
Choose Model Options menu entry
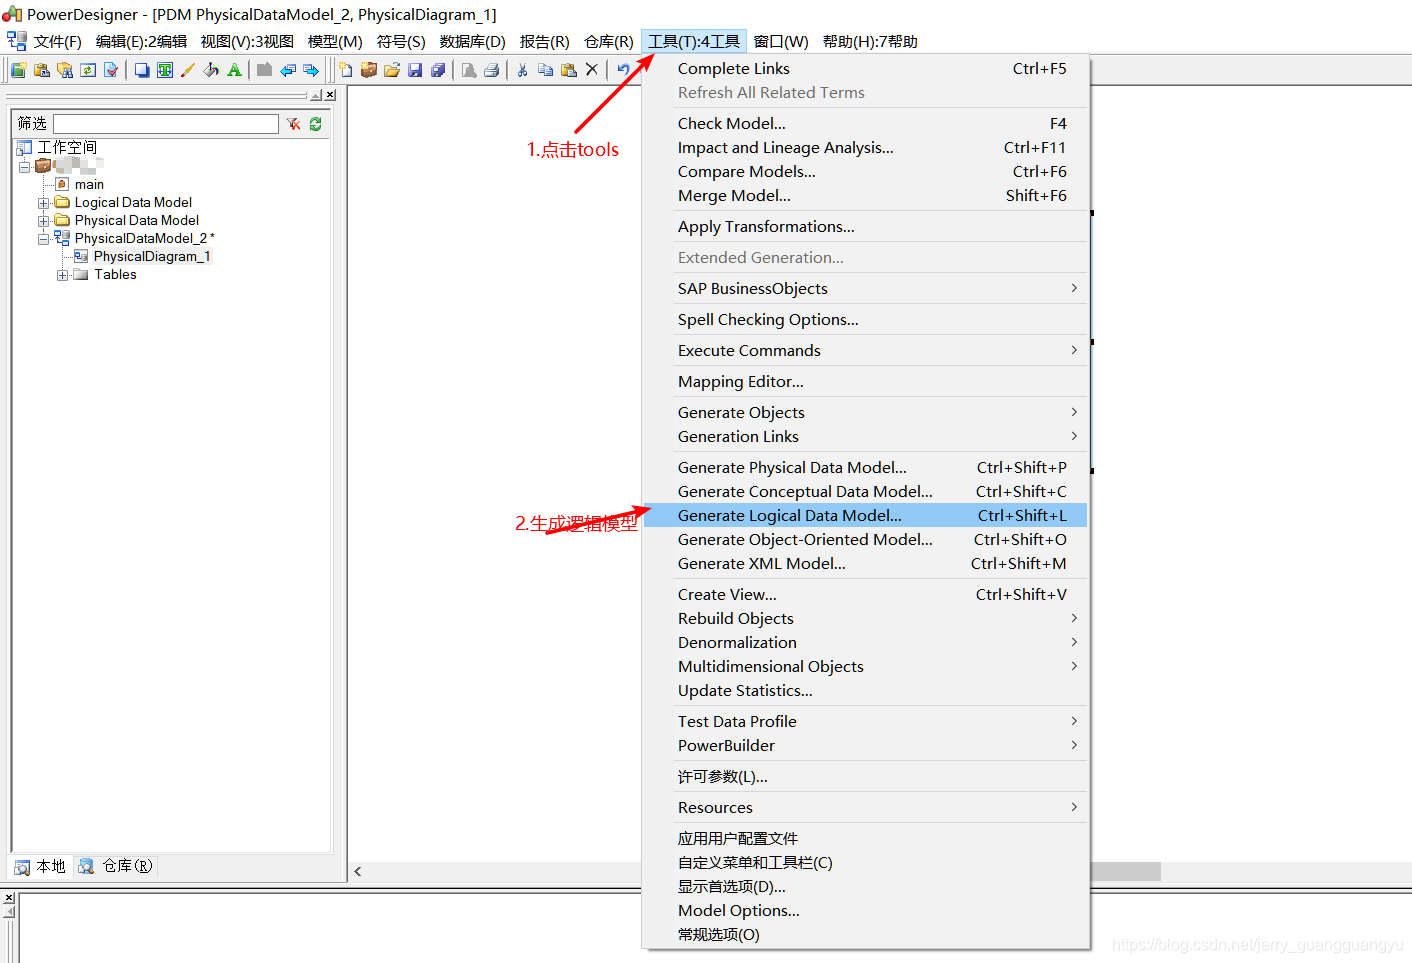click(865, 910)
